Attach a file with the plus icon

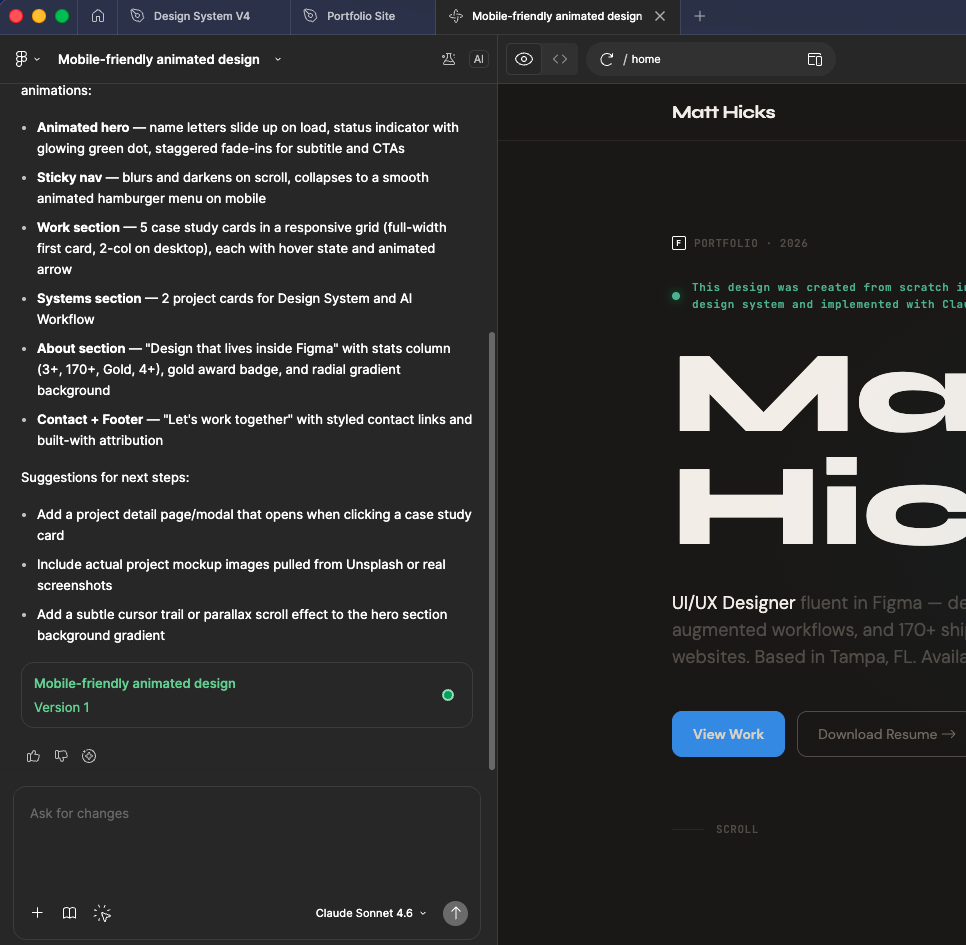click(x=37, y=913)
